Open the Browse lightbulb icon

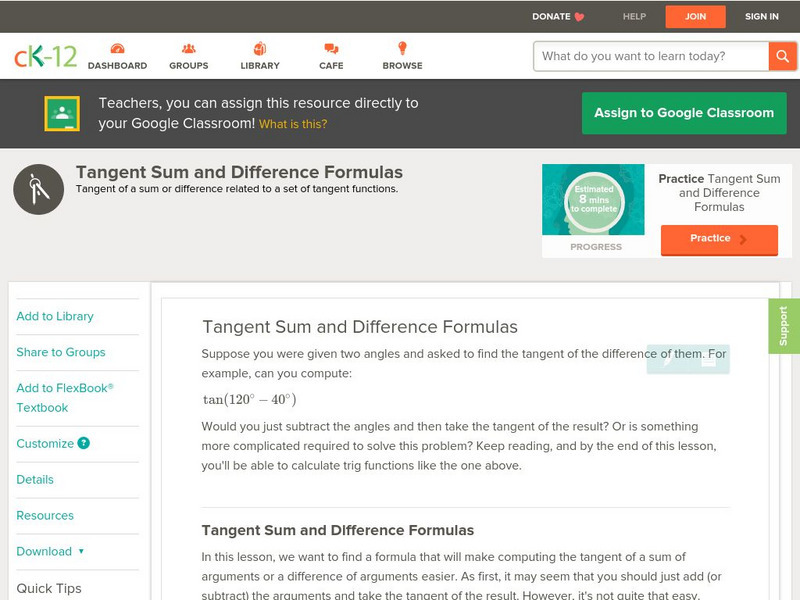[403, 48]
